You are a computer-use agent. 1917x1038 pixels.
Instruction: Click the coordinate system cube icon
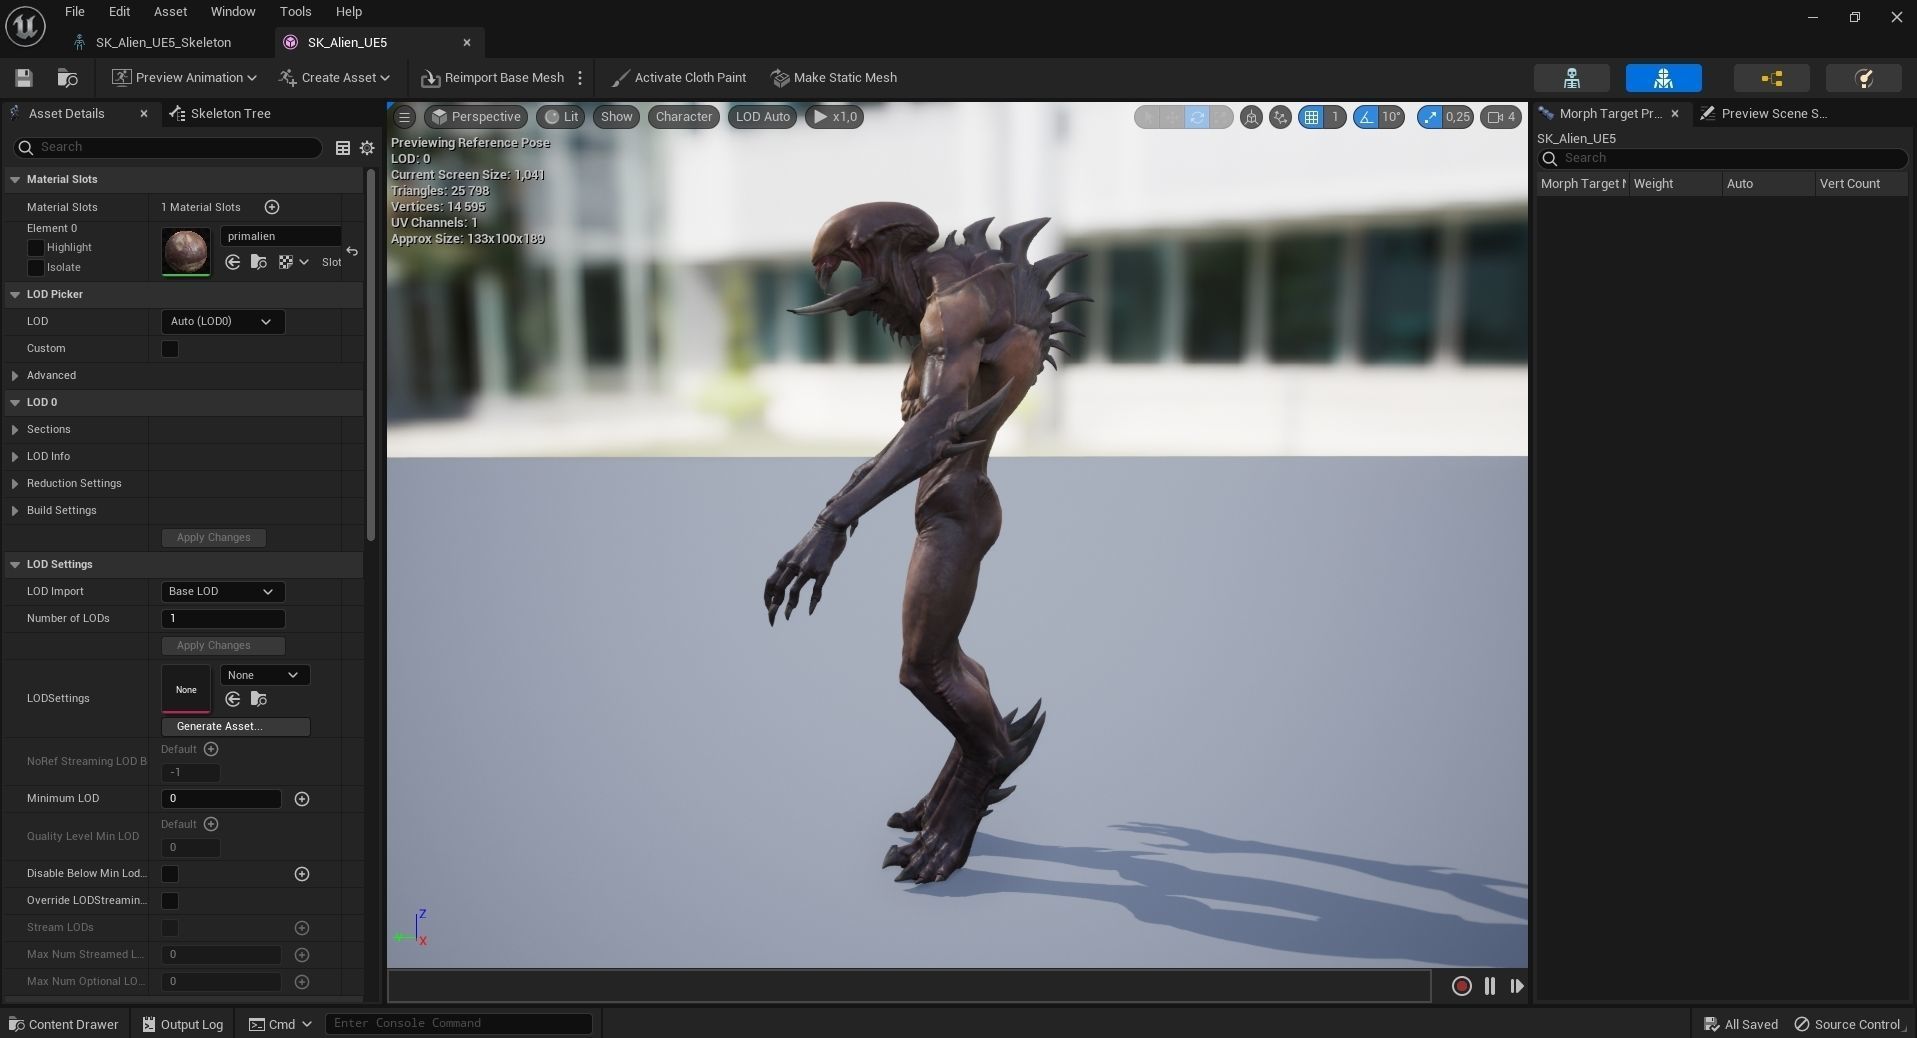tap(1251, 117)
